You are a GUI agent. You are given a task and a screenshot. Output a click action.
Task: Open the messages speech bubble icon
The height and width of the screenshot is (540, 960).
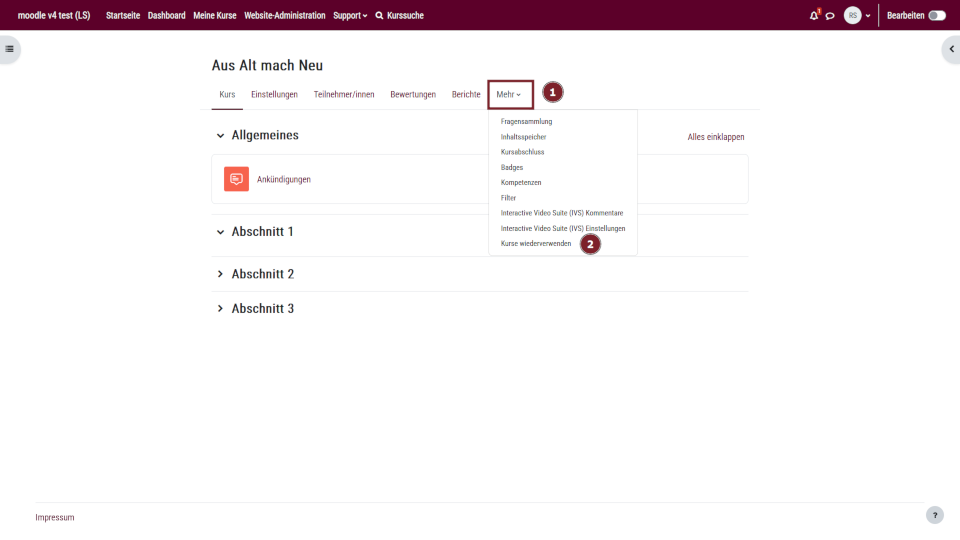tap(830, 16)
